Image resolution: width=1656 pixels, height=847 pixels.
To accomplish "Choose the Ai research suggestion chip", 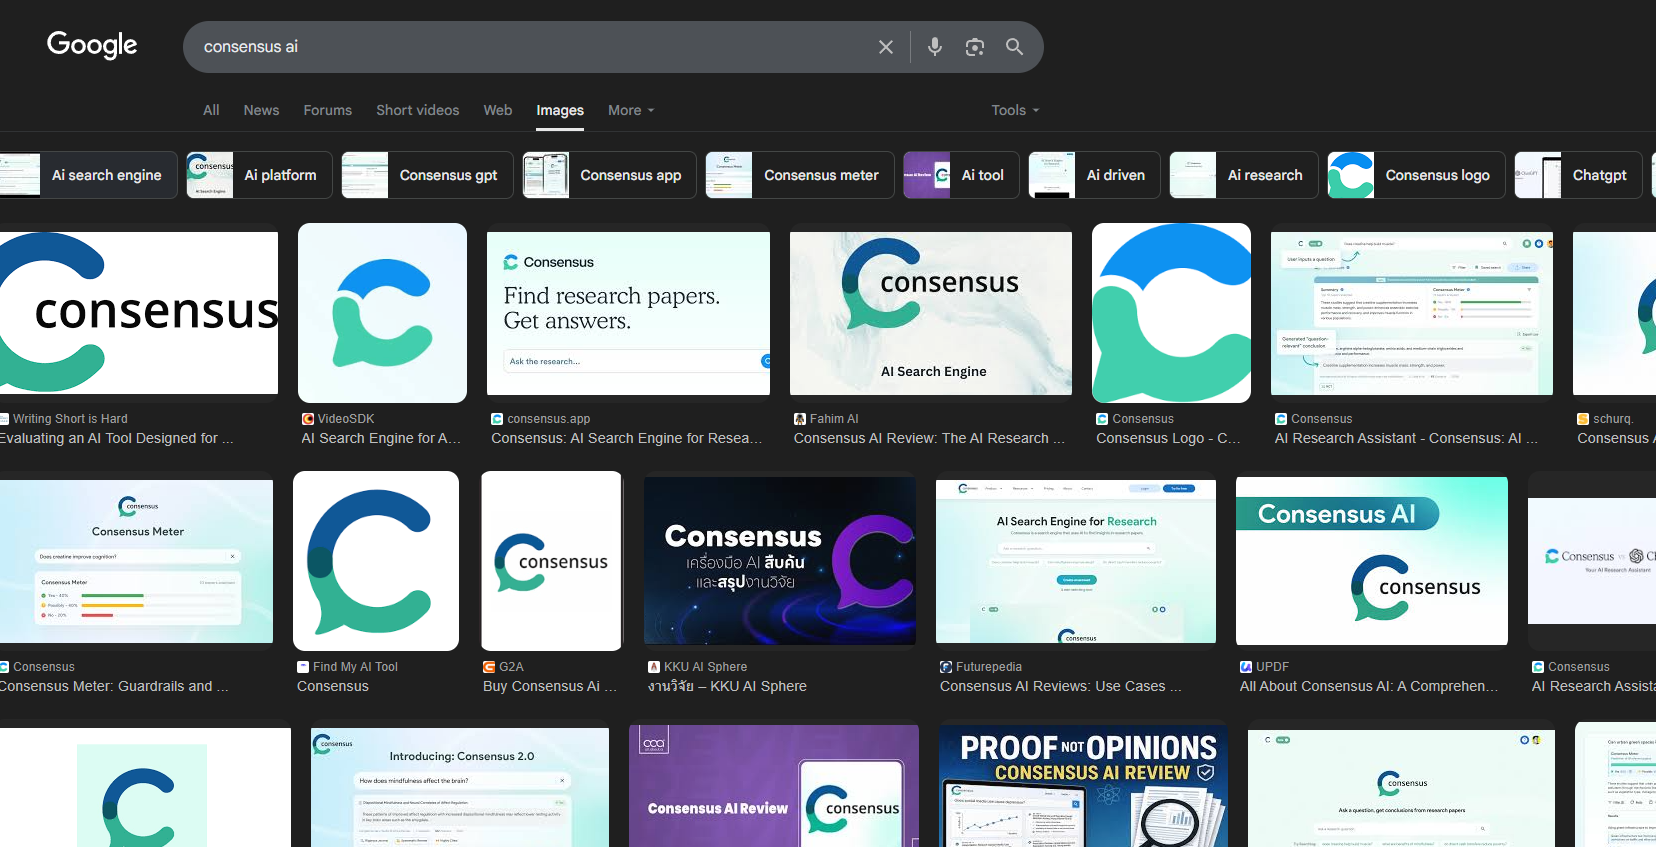I will point(1244,175).
